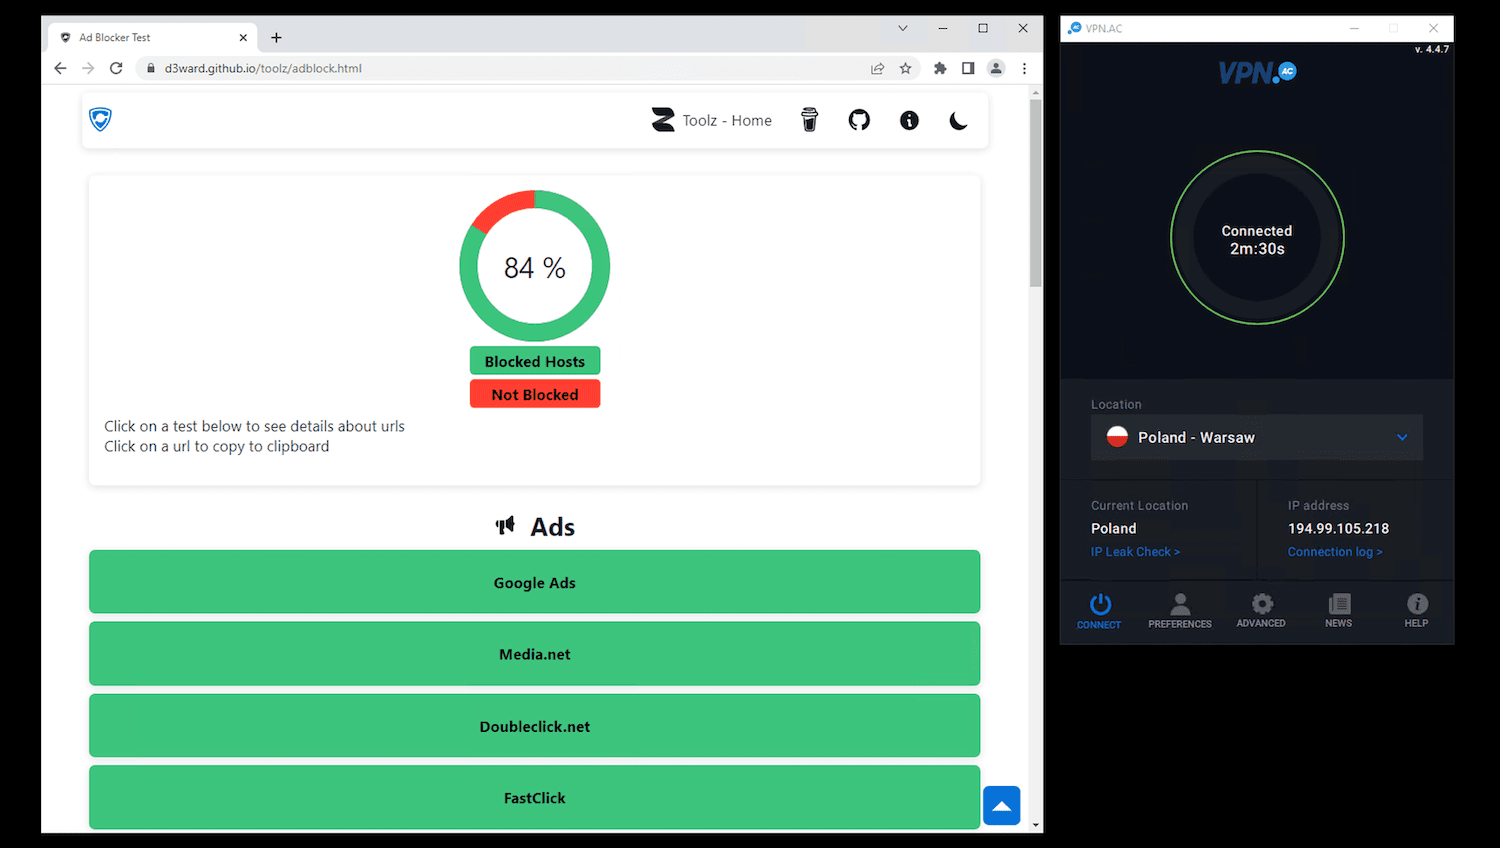Bookmark the page via the star icon
Screen dimensions: 1500x848
(x=906, y=68)
